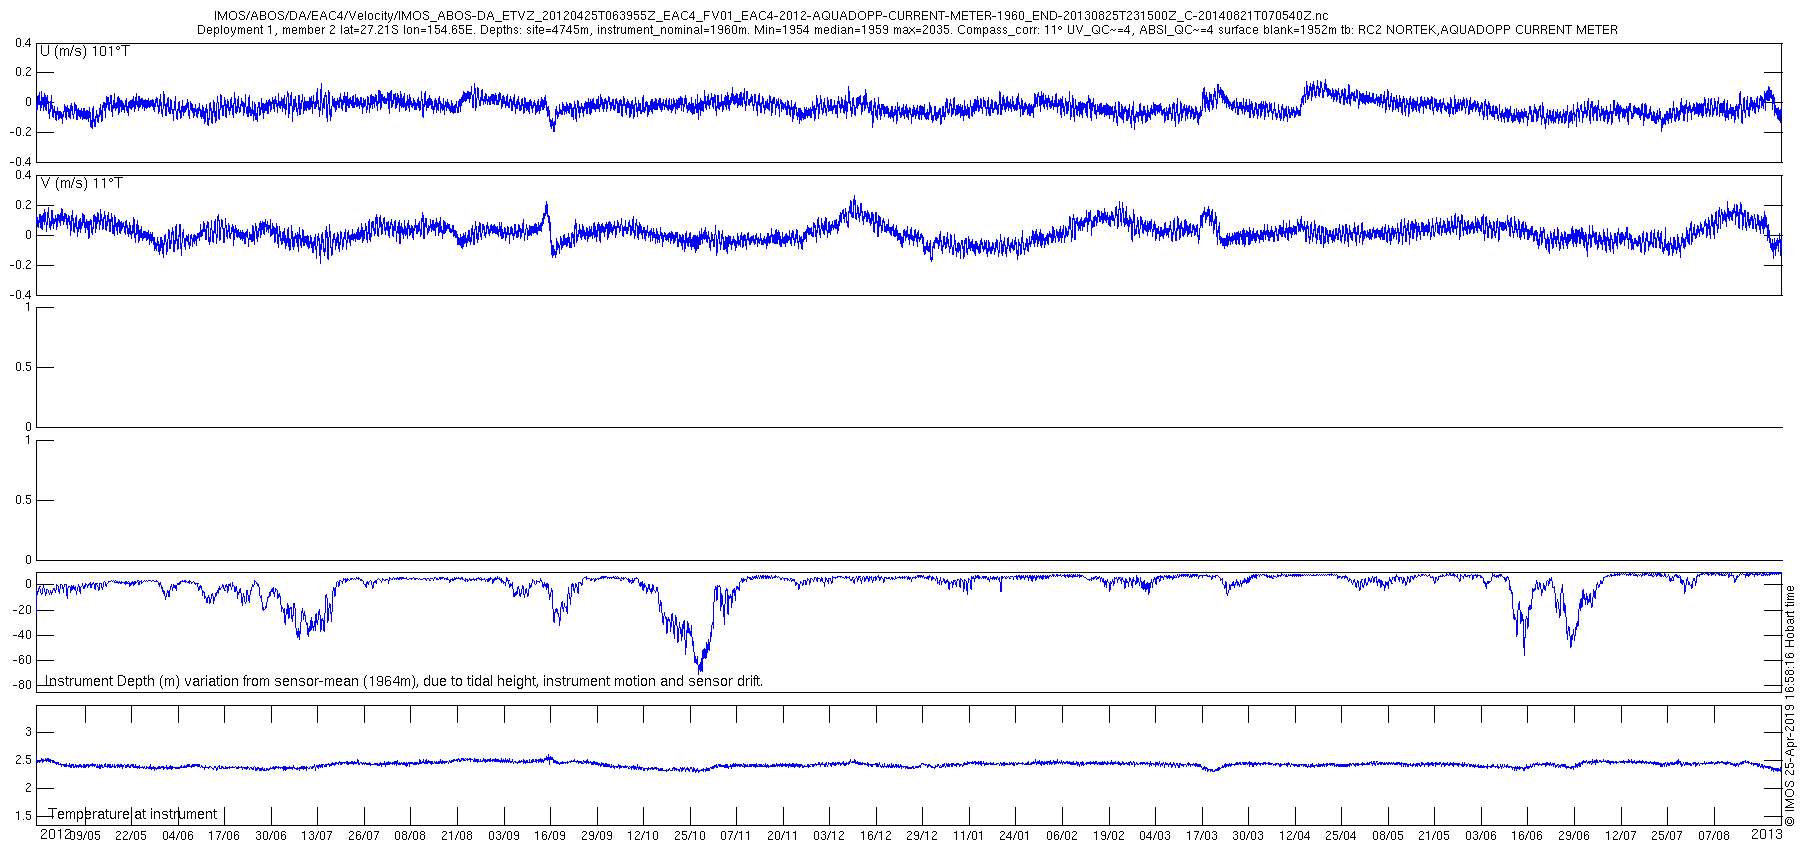The image size is (1800, 850).
Task: Click the '04/06' date tick label
Action: [178, 836]
